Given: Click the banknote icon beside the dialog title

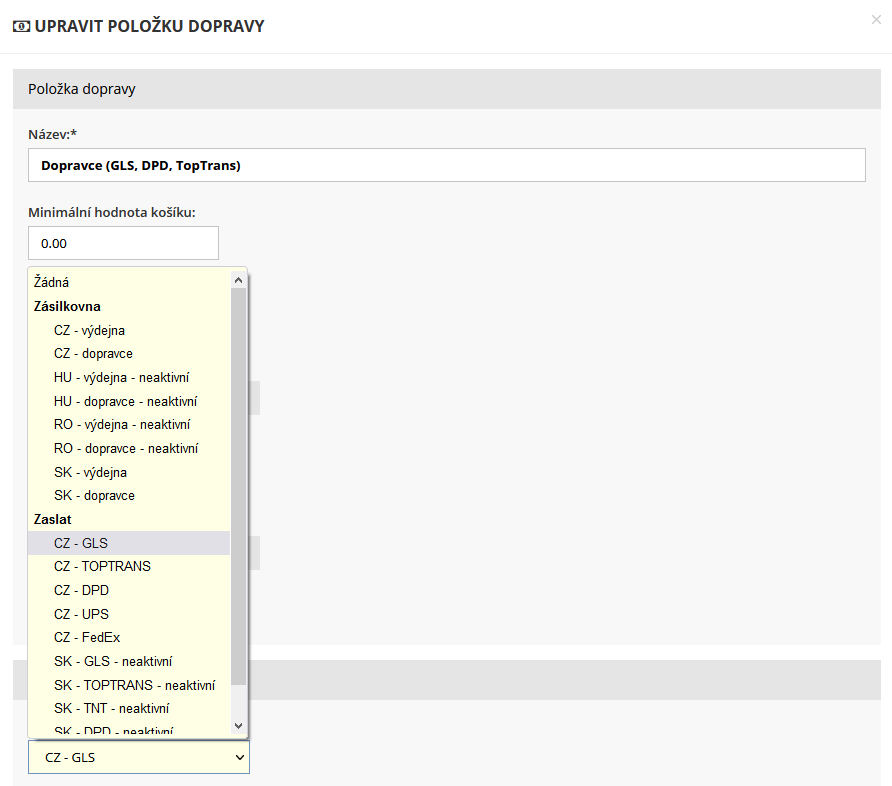Looking at the screenshot, I should pyautogui.click(x=21, y=27).
